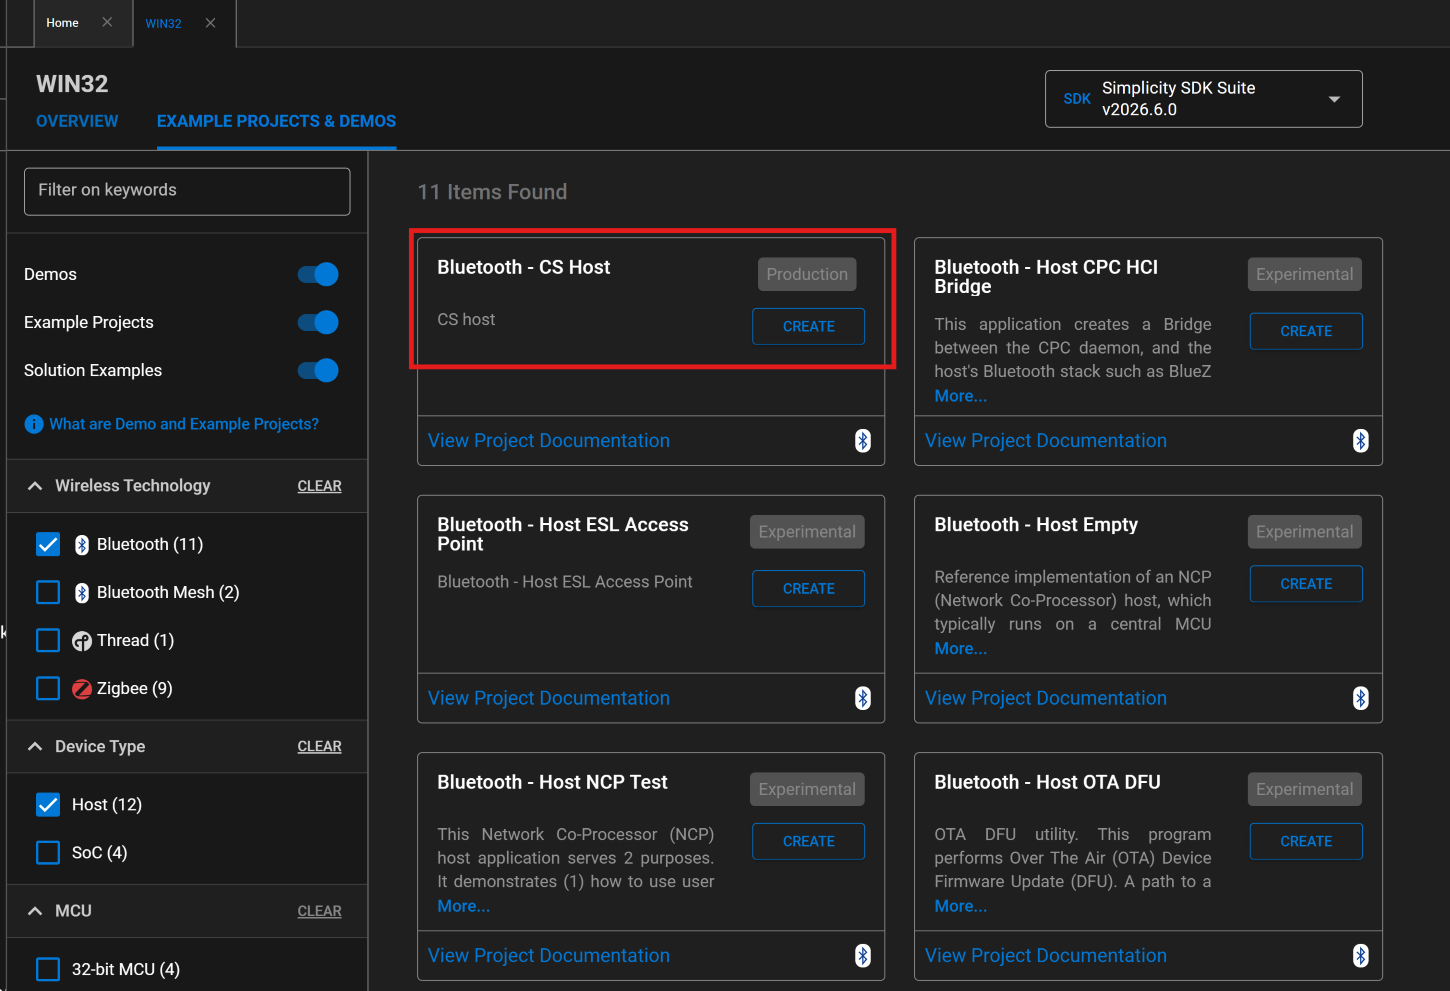This screenshot has height=991, width=1450.
Task: Click Bluetooth icon on Host ESL Access Point card
Action: [863, 698]
